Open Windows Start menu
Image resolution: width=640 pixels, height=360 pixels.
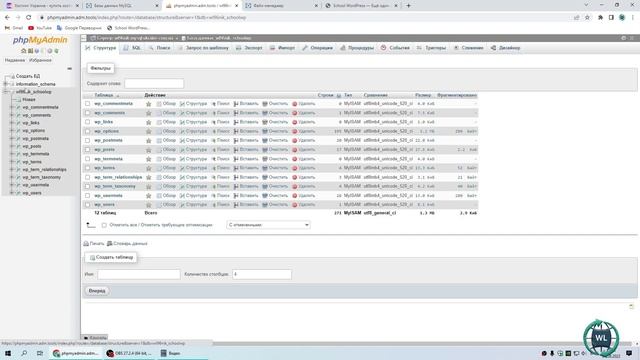(8, 353)
